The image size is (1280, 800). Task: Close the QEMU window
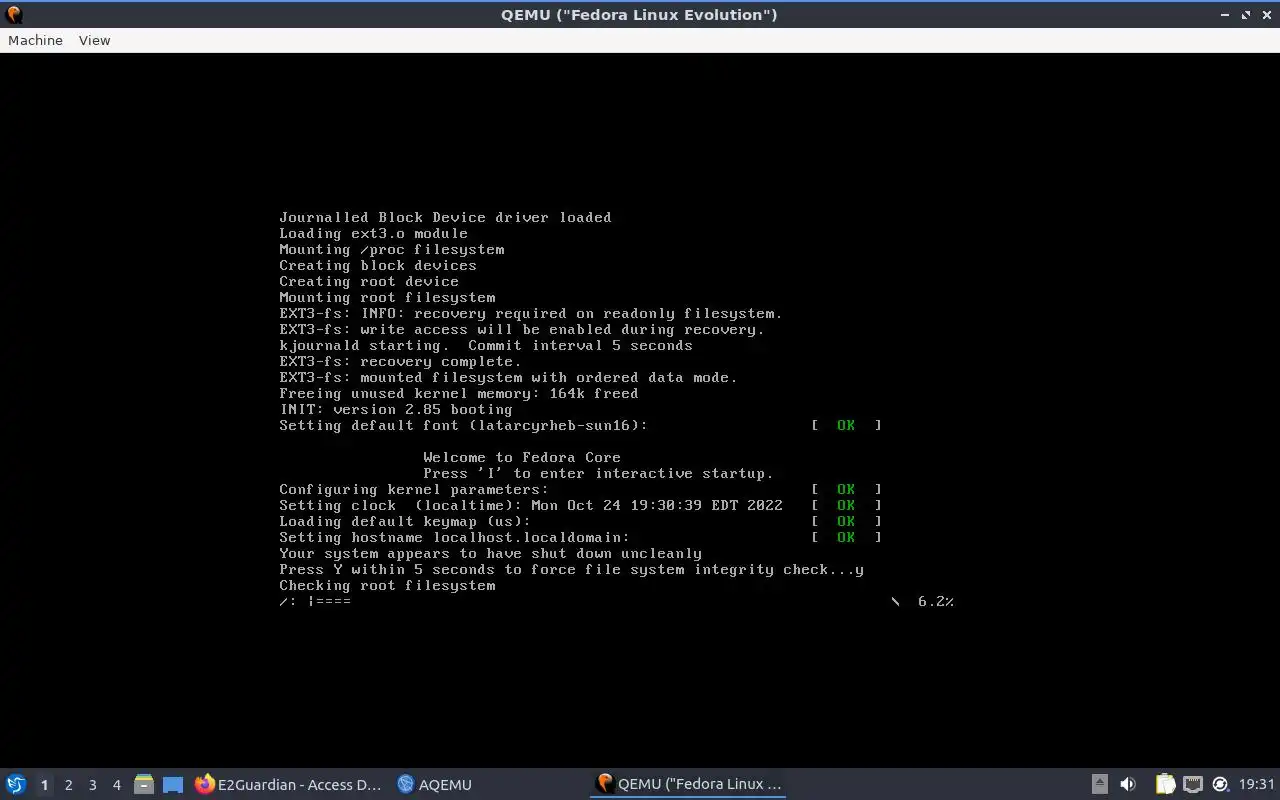pyautogui.click(x=1267, y=14)
